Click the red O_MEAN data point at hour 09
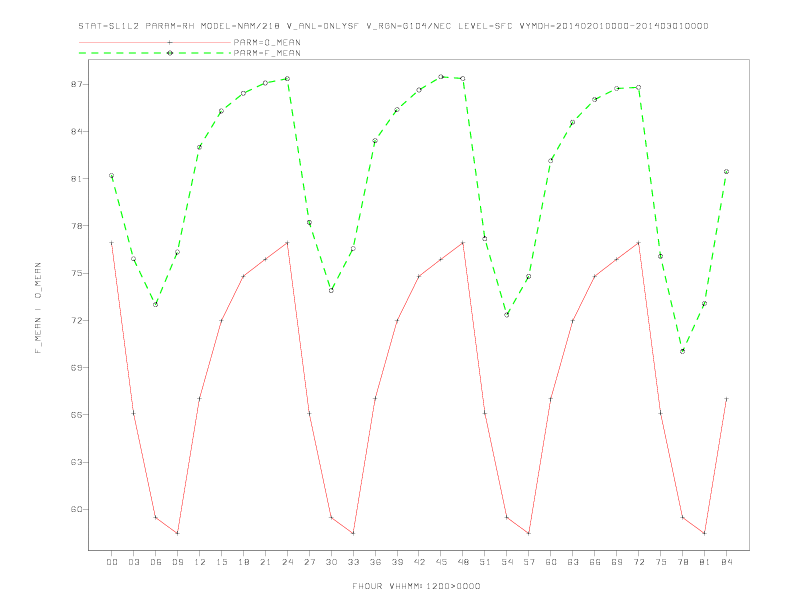Viewport: 792px width, 612px height. (177, 533)
